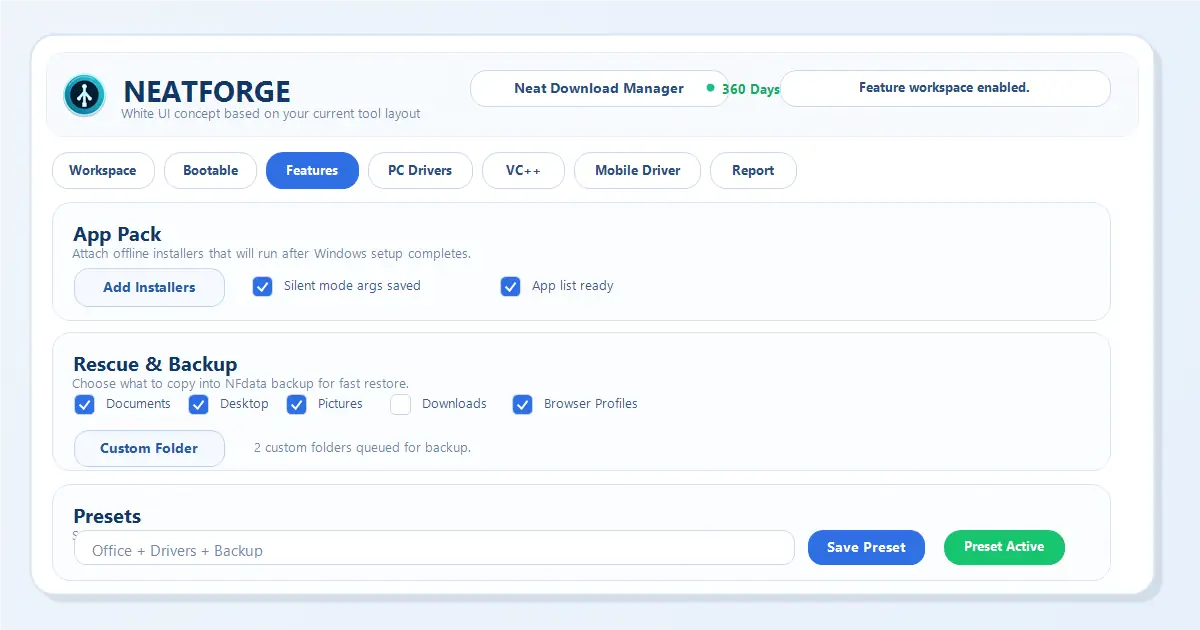
Task: Select the Features tab
Action: [312, 171]
